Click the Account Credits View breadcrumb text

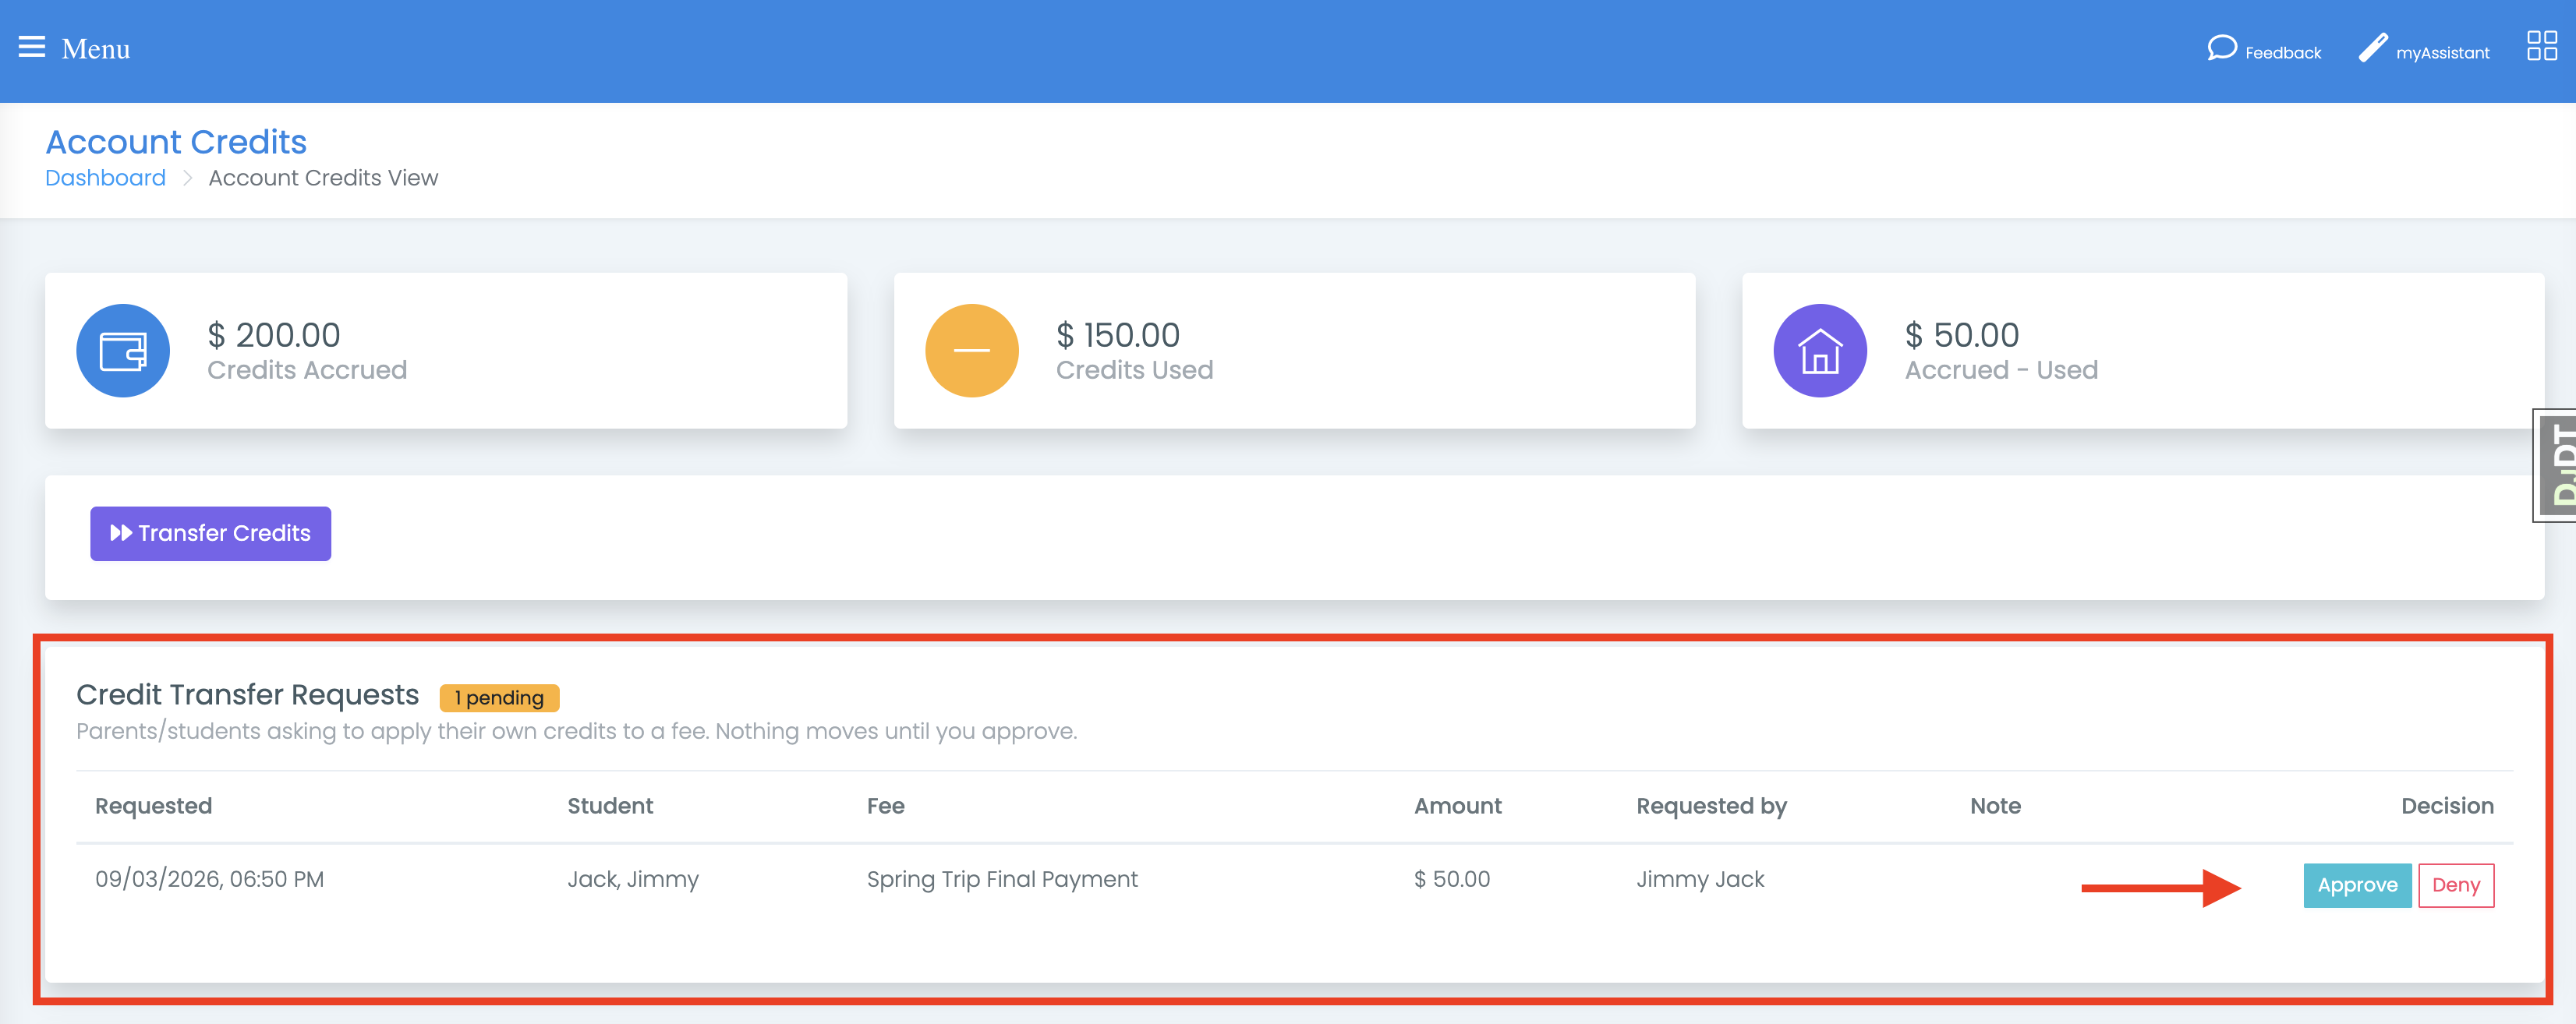pyautogui.click(x=323, y=178)
